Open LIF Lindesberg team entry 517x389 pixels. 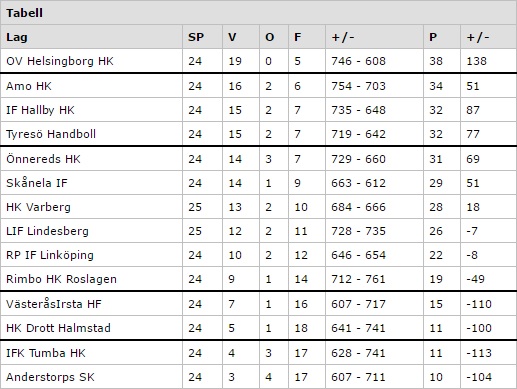47,231
